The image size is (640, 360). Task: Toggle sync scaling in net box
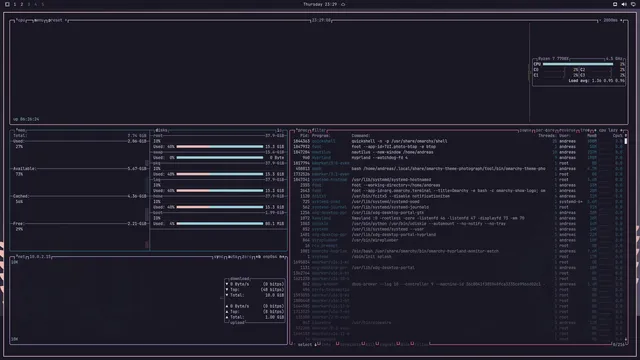click(219, 257)
